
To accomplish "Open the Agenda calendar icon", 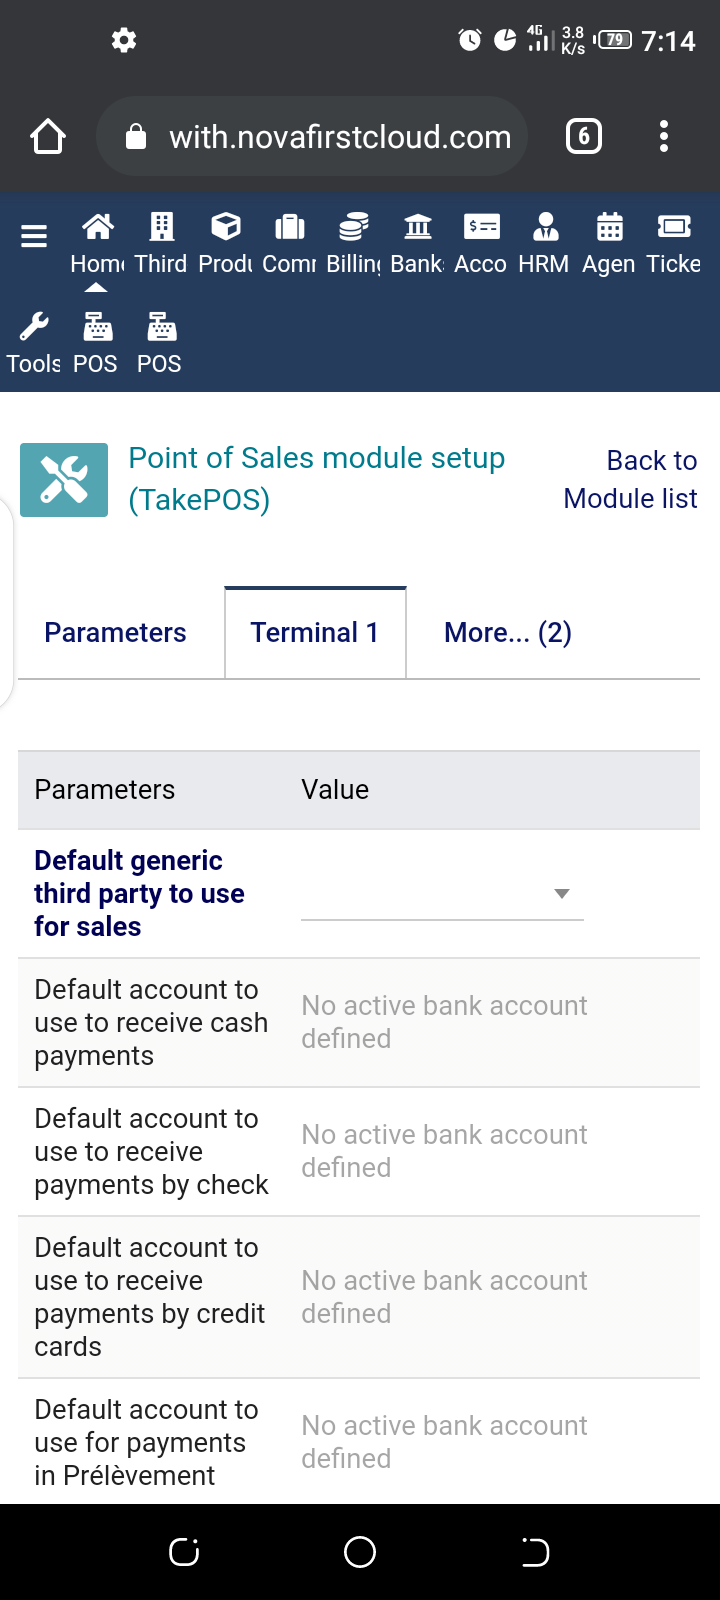I will pyautogui.click(x=610, y=228).
